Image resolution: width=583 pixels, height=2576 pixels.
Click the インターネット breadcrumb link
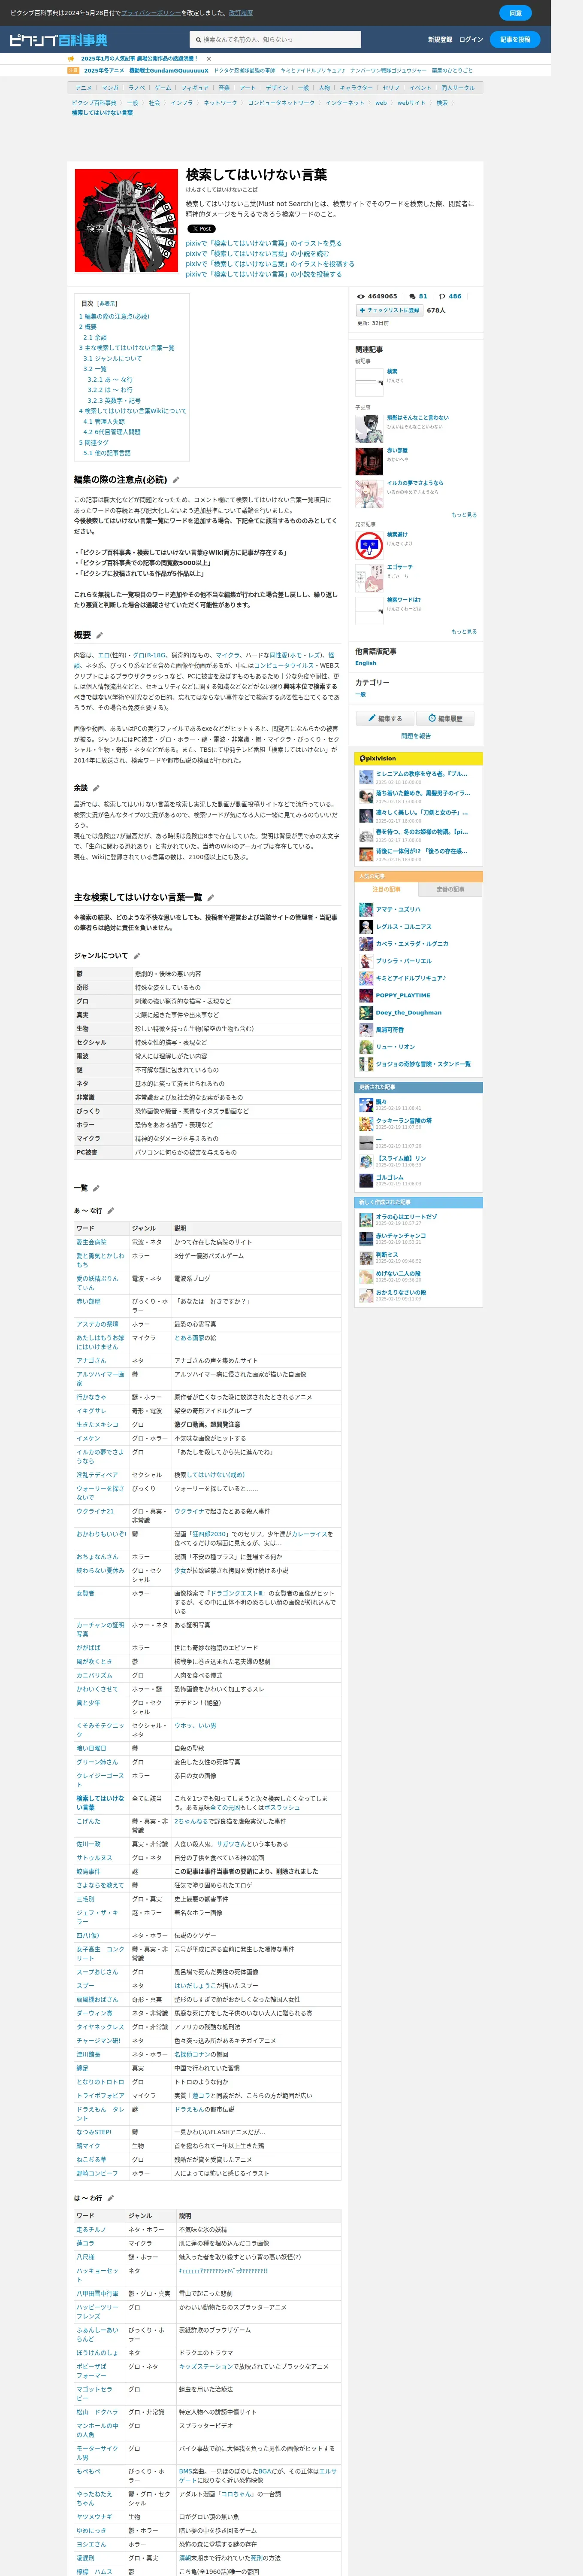344,103
